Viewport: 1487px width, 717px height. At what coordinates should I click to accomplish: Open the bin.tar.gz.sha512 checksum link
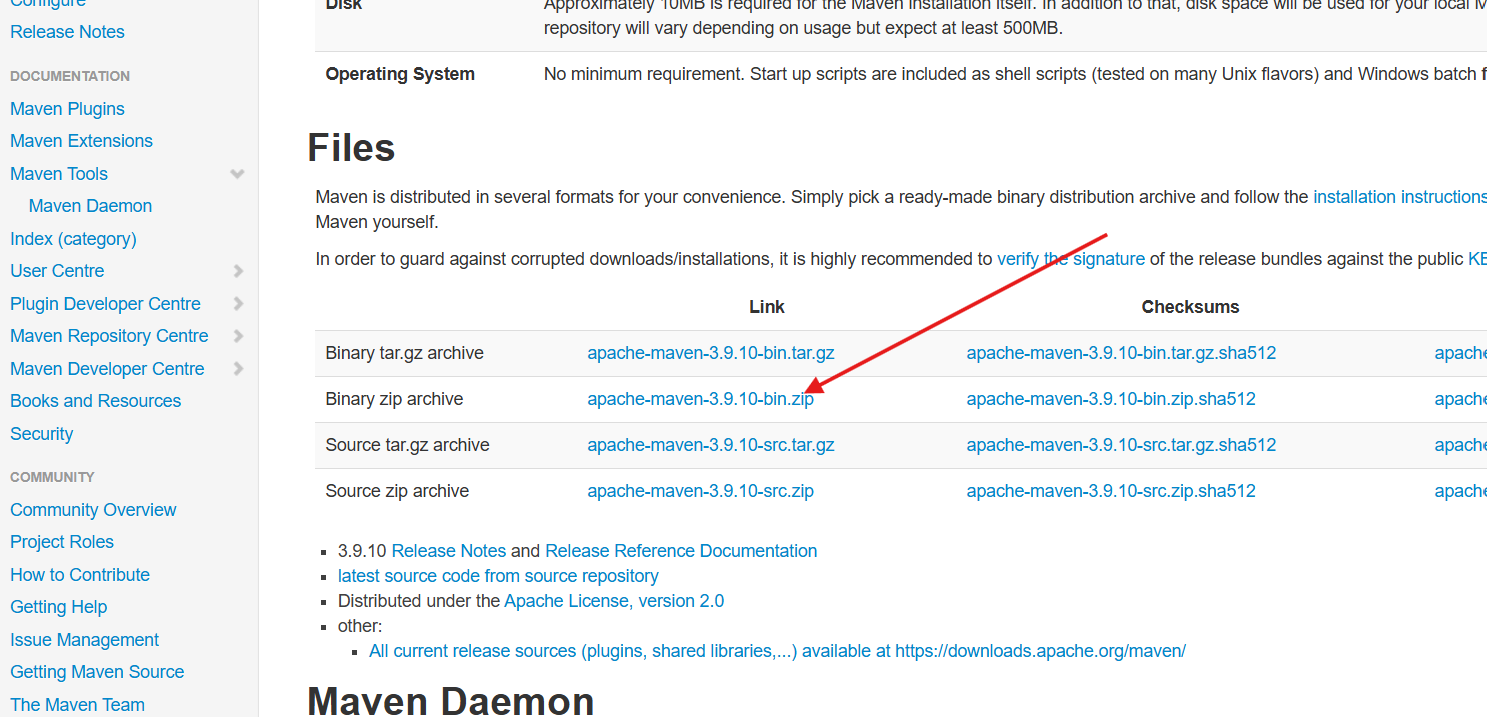click(1121, 353)
